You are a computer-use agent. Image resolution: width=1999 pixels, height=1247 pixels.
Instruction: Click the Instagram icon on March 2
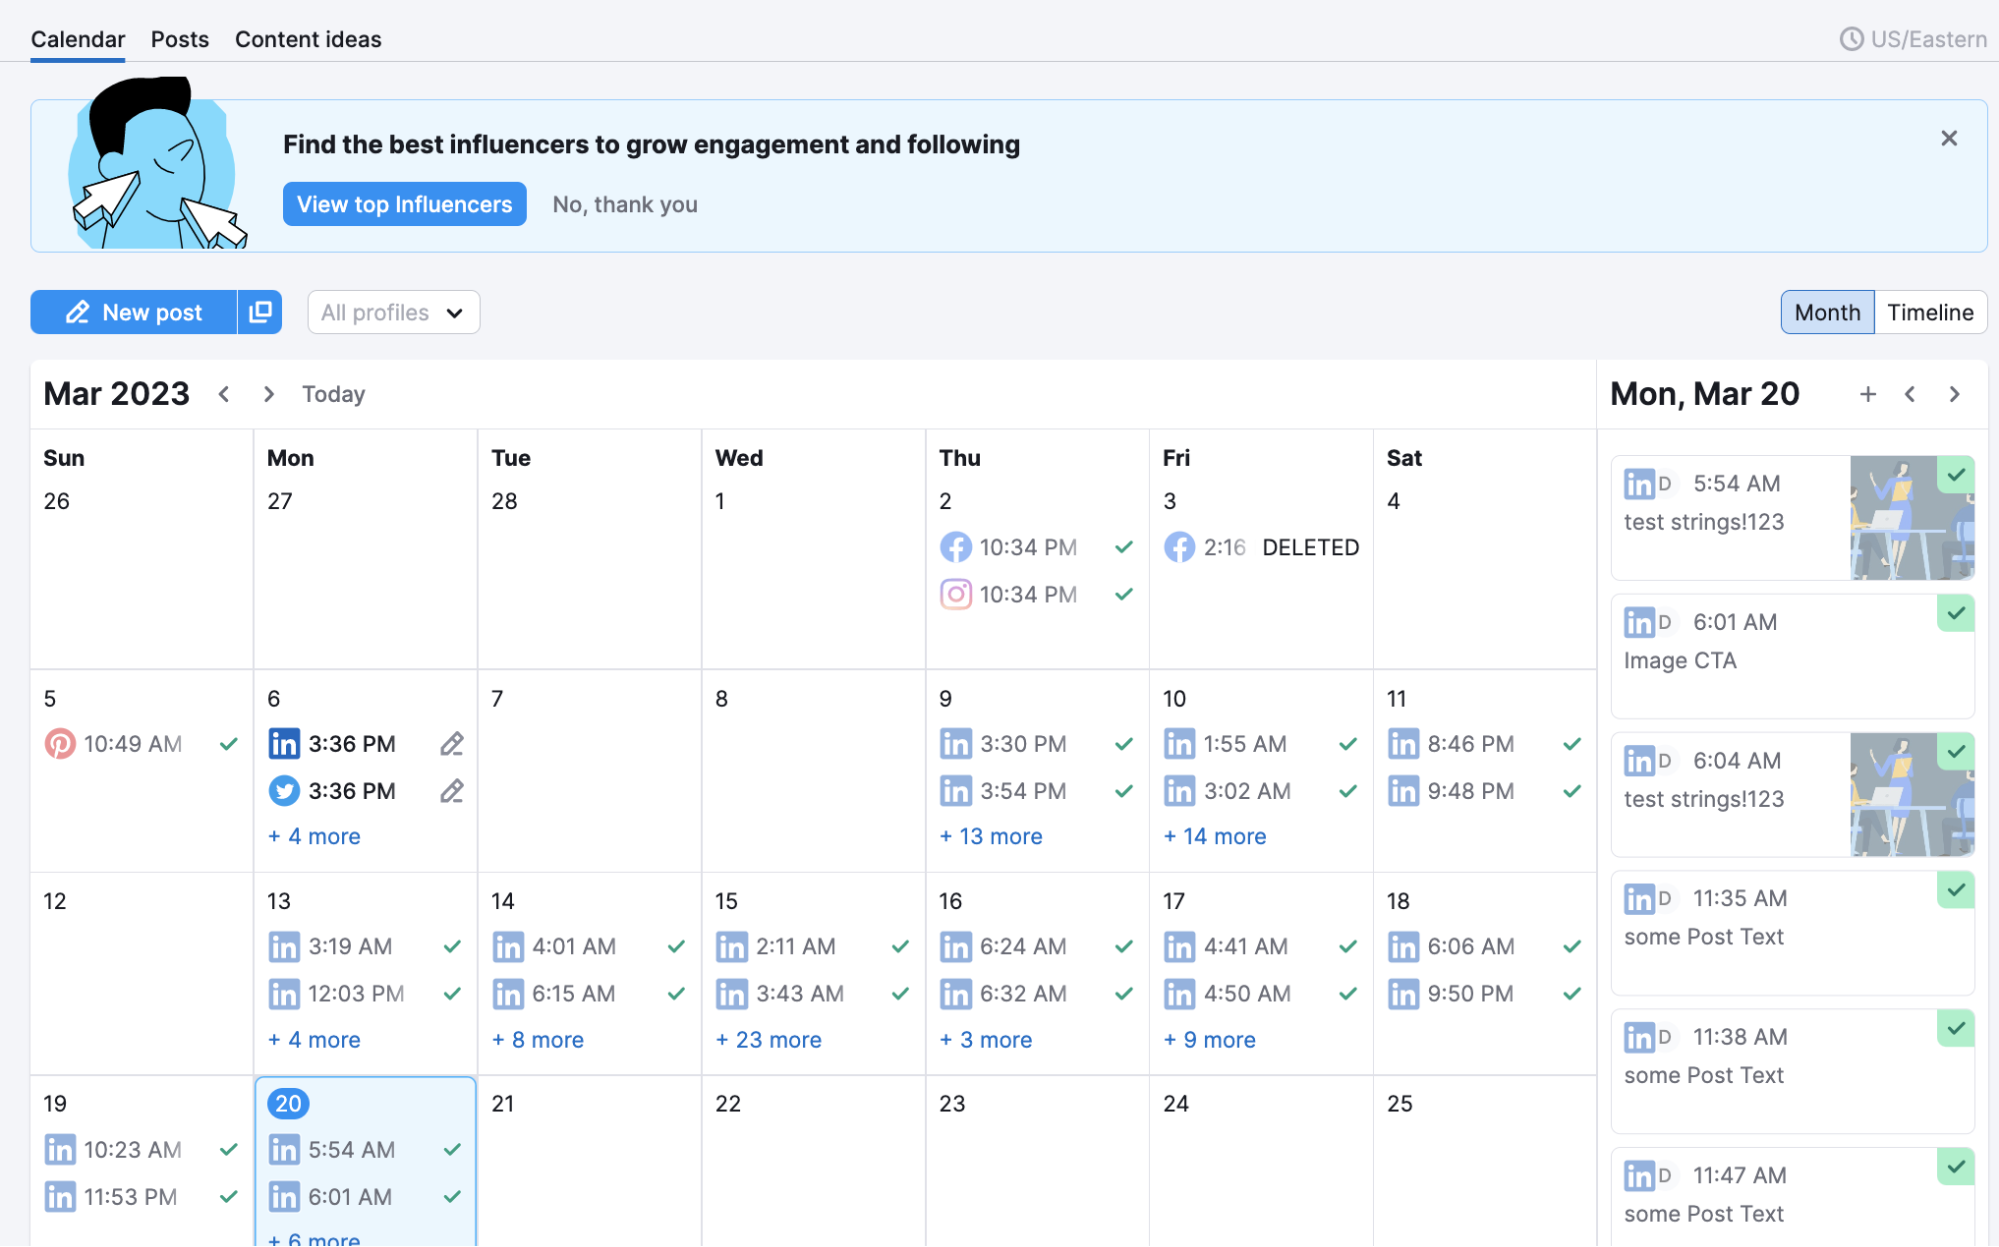click(956, 594)
